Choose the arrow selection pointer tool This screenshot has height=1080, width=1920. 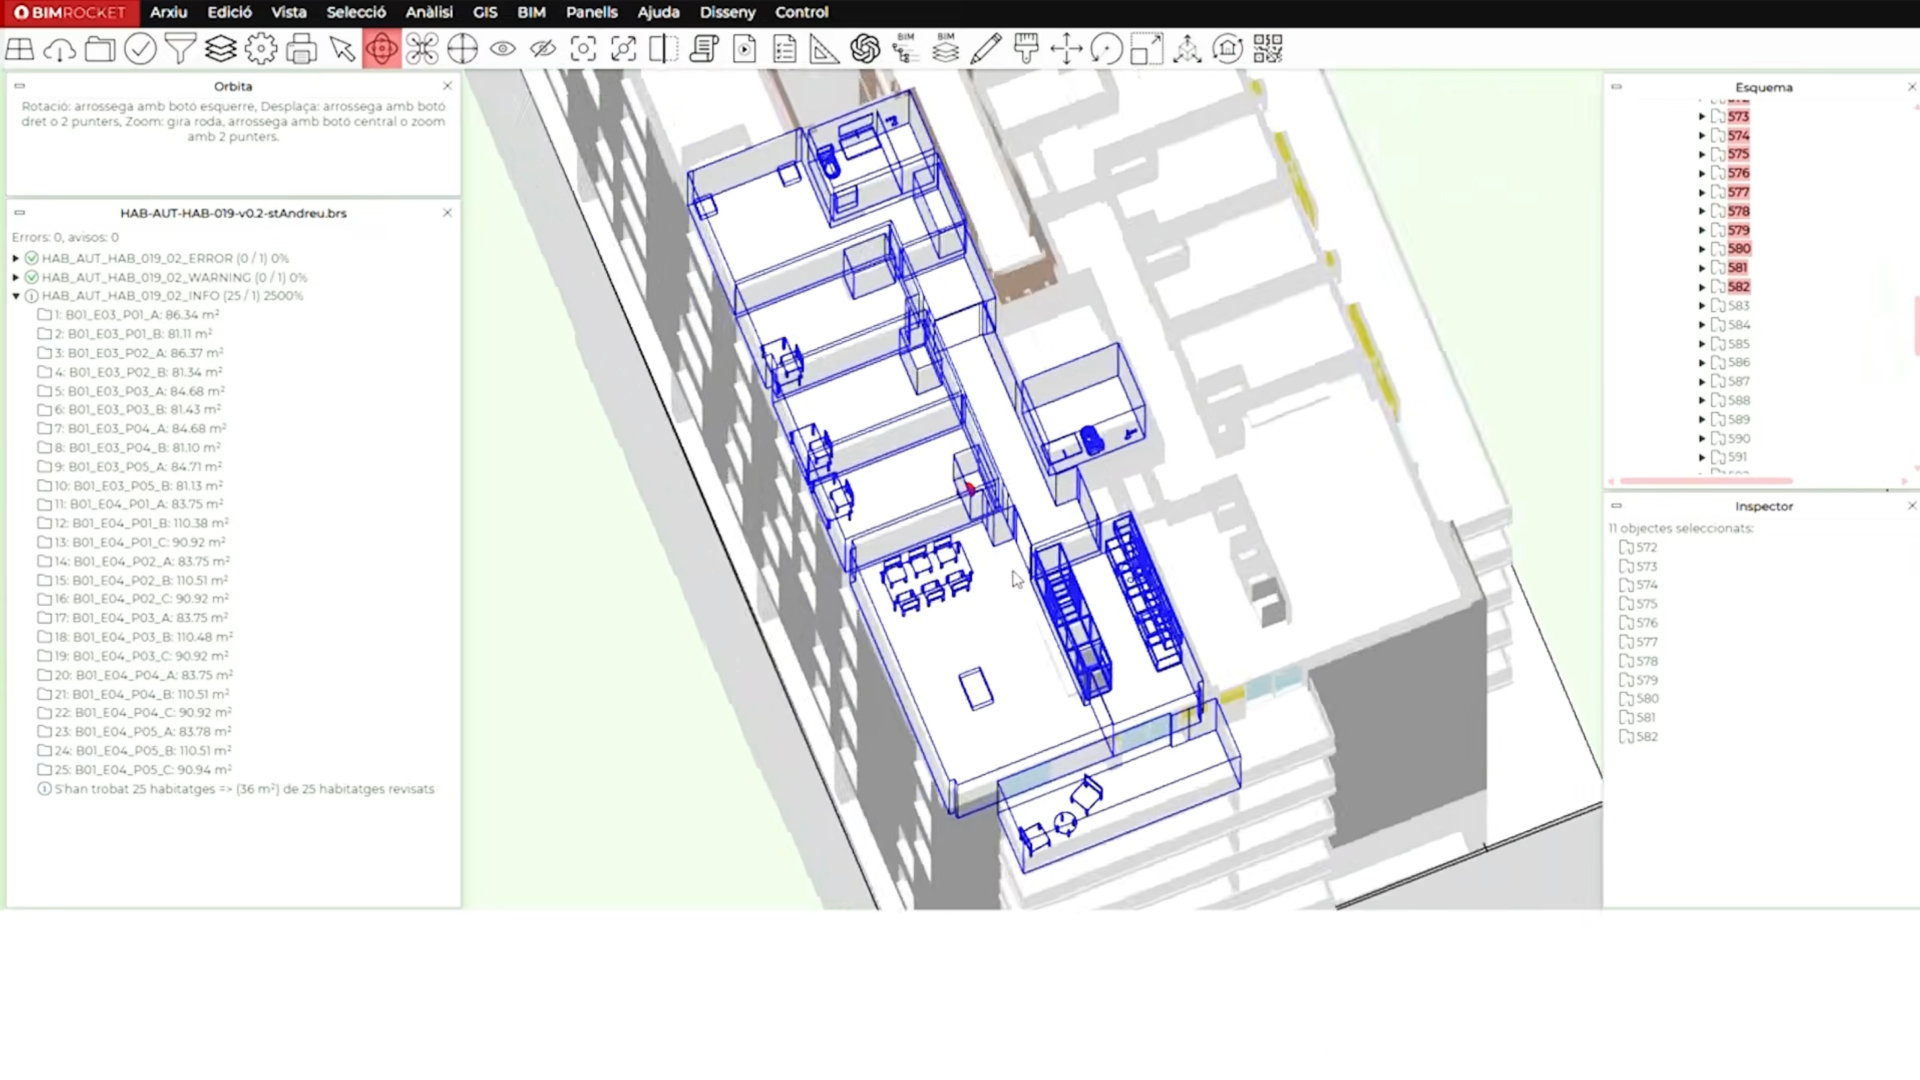pyautogui.click(x=342, y=49)
